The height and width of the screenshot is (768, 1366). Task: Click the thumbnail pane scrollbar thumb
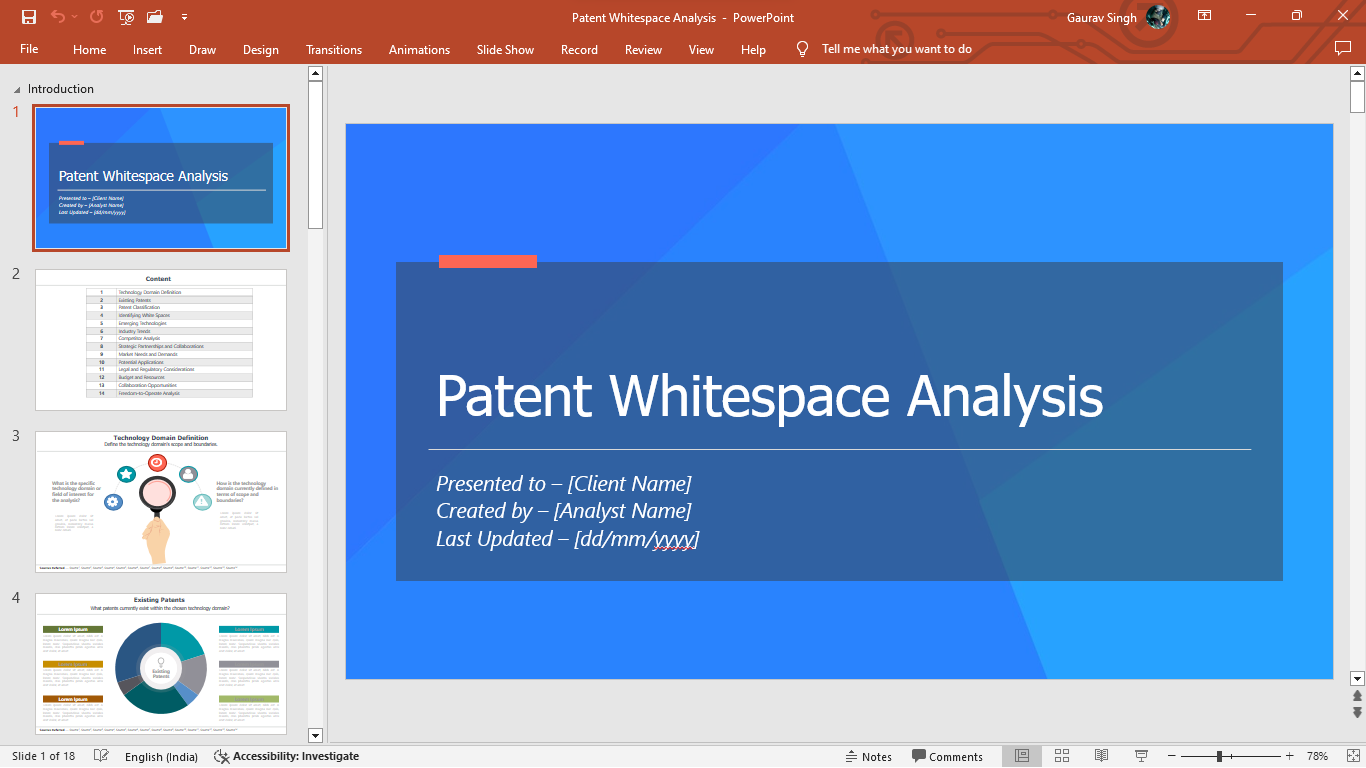(315, 155)
